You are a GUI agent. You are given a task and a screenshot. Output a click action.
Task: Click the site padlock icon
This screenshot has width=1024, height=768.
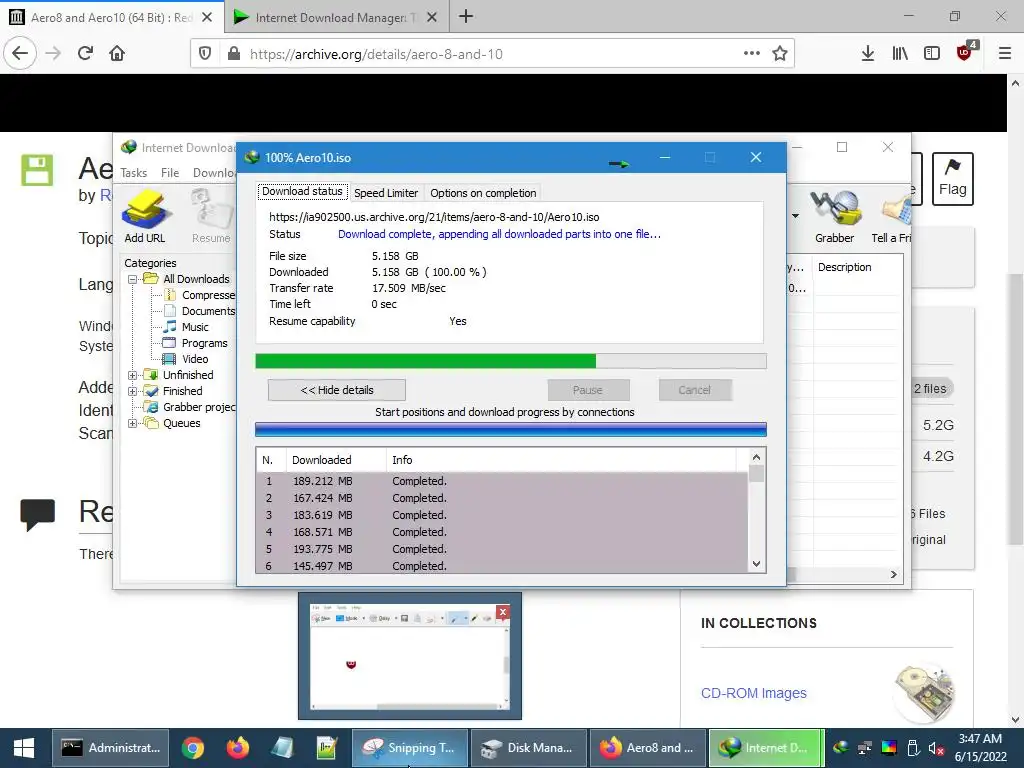click(x=234, y=54)
